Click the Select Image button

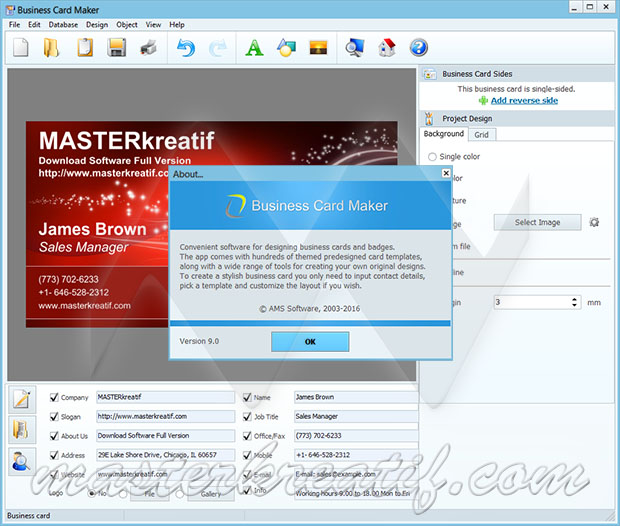537,222
